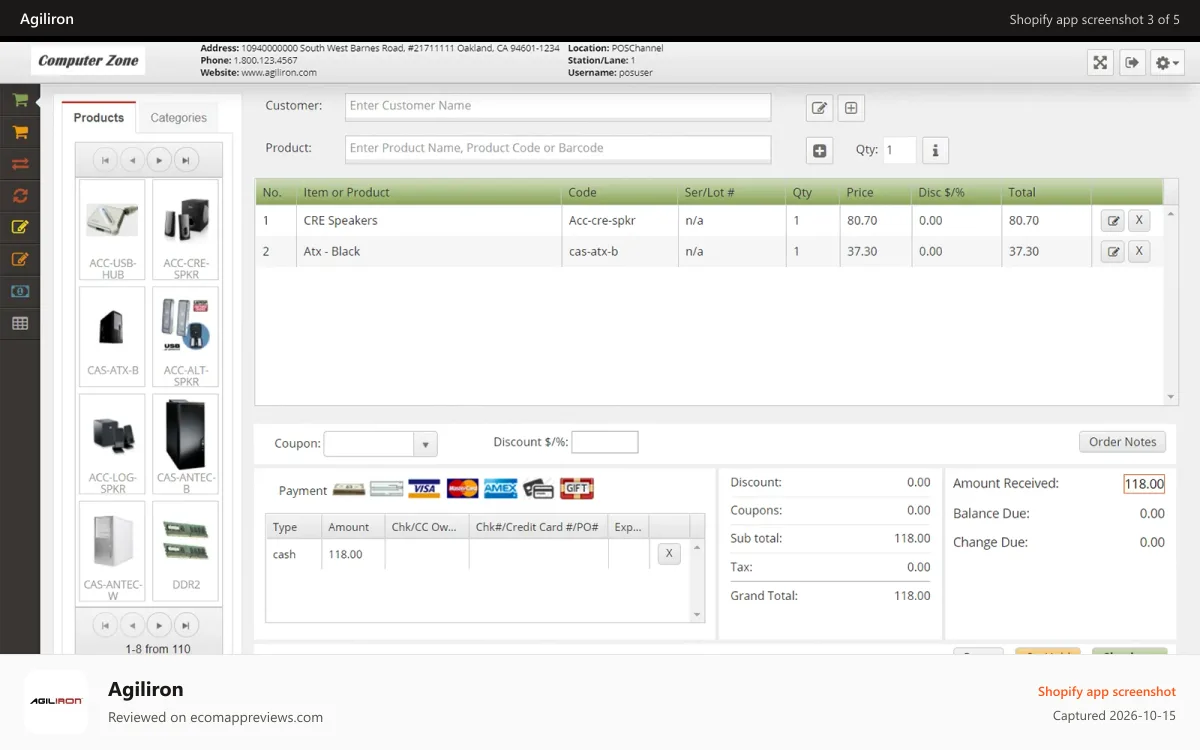Select the ACC-CRE-SPKR product thumbnail
This screenshot has width=1200, height=750.
point(186,229)
